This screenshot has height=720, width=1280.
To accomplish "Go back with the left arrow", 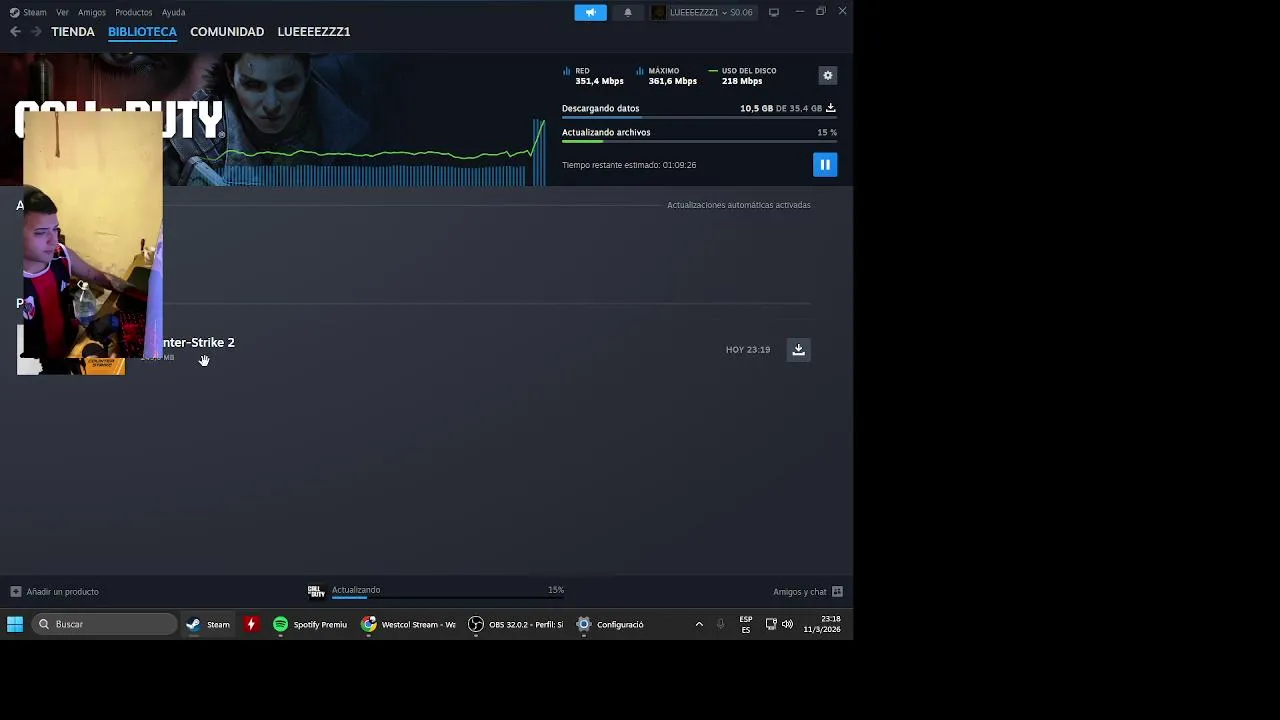I will click(x=15, y=32).
